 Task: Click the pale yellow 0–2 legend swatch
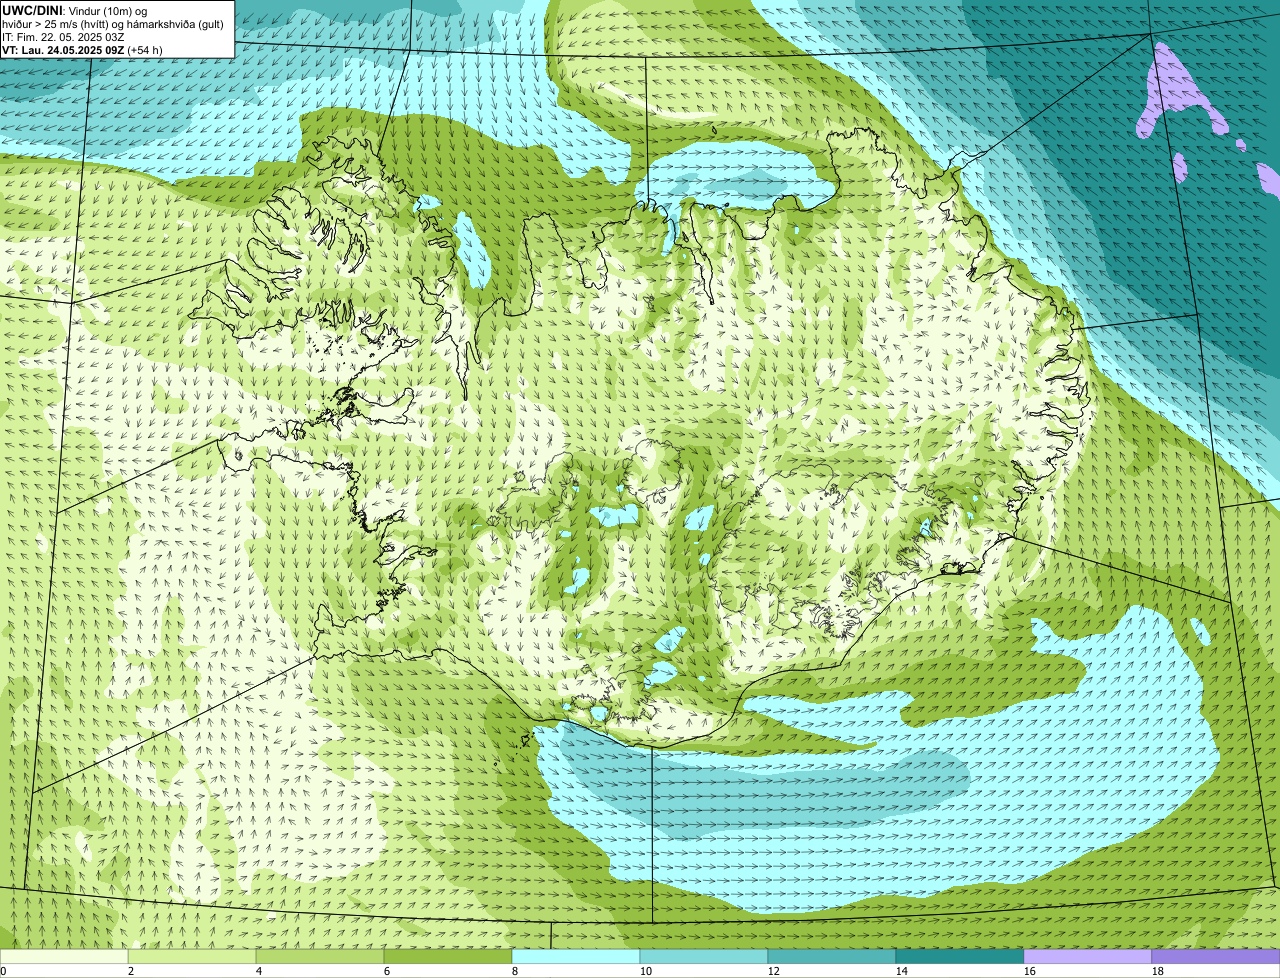point(64,956)
